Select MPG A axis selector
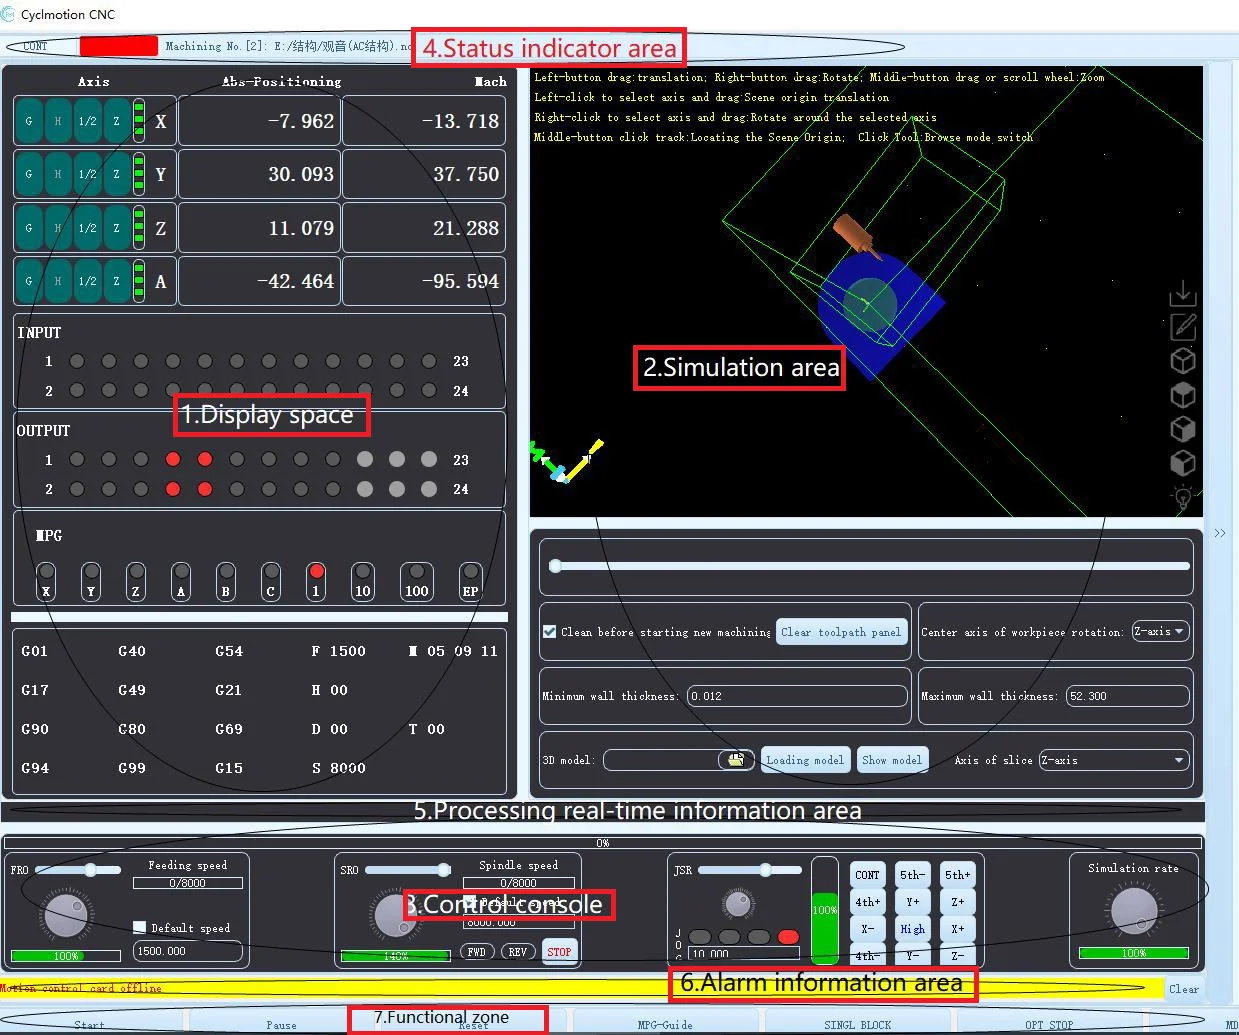This screenshot has height=1035, width=1239. 181,580
